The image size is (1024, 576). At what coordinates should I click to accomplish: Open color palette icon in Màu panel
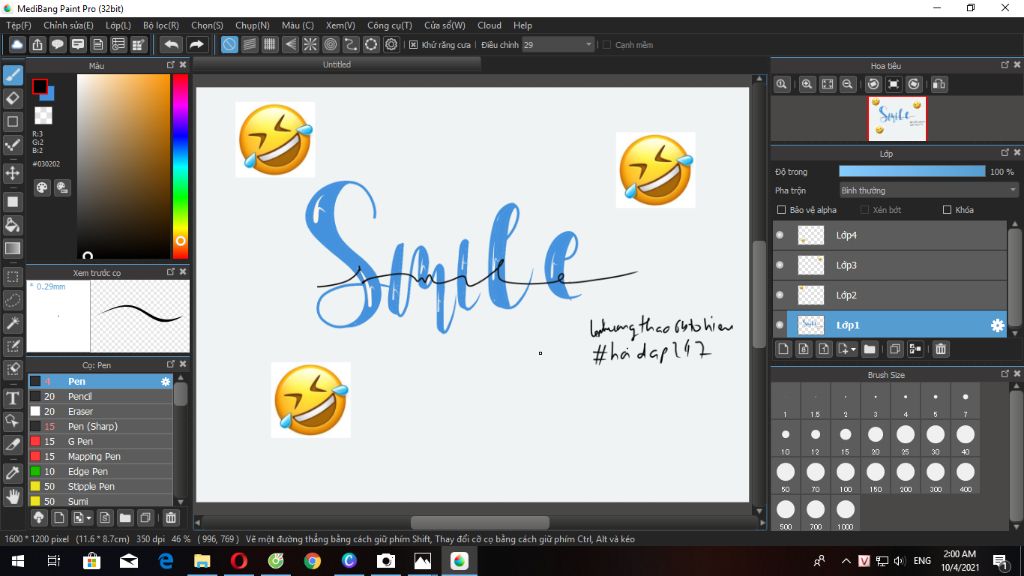(x=42, y=188)
